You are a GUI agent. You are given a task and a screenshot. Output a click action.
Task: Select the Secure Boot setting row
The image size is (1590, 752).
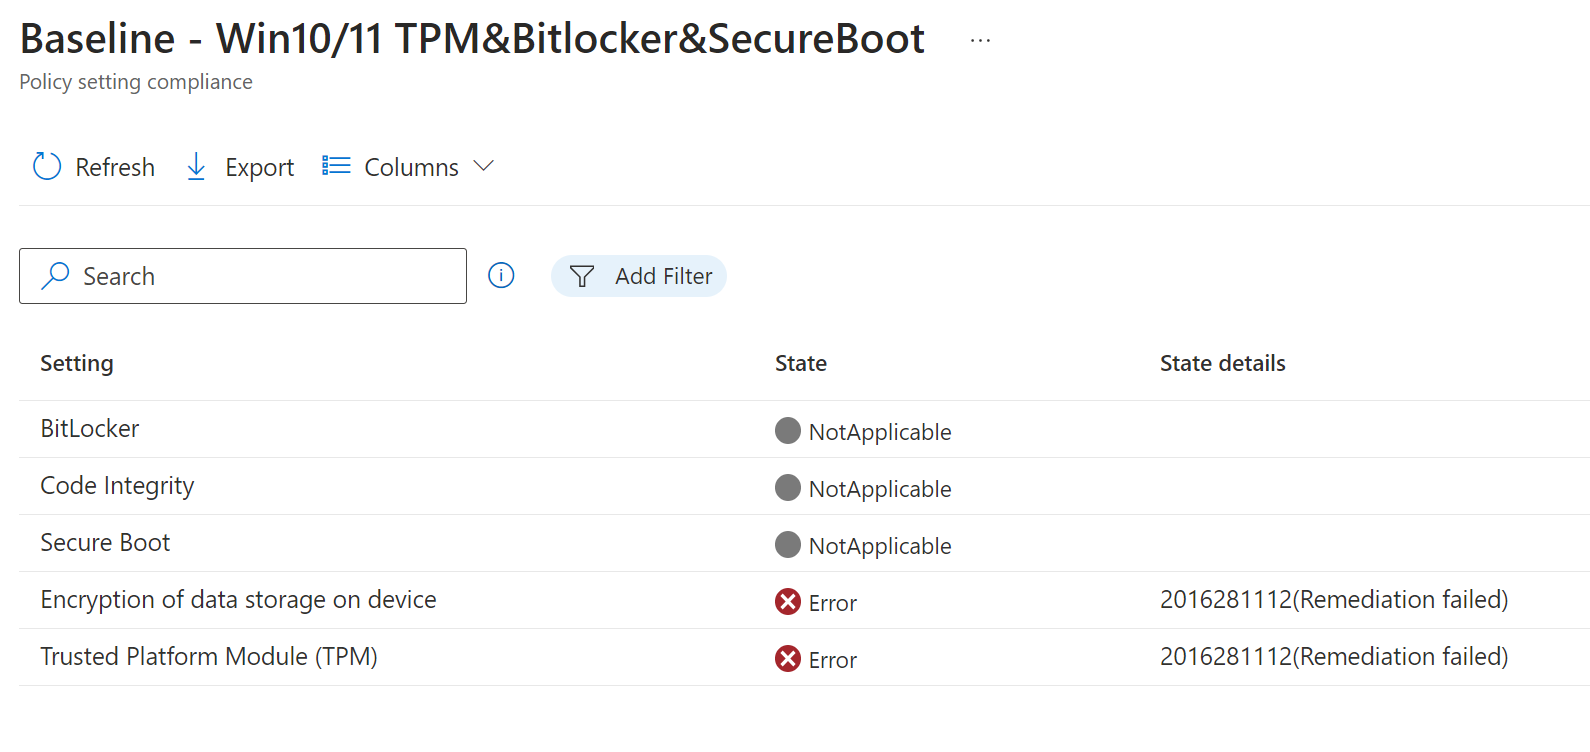click(105, 542)
